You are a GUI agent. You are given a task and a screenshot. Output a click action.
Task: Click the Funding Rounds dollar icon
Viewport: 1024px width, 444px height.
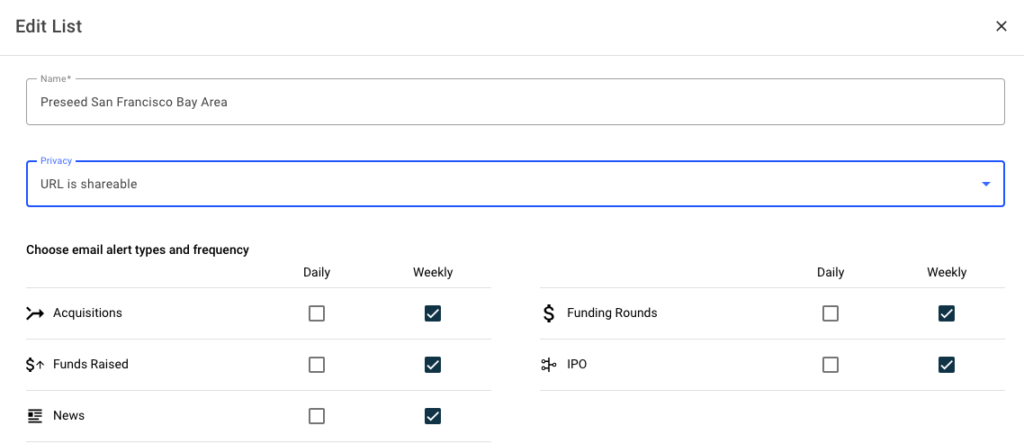click(x=548, y=313)
